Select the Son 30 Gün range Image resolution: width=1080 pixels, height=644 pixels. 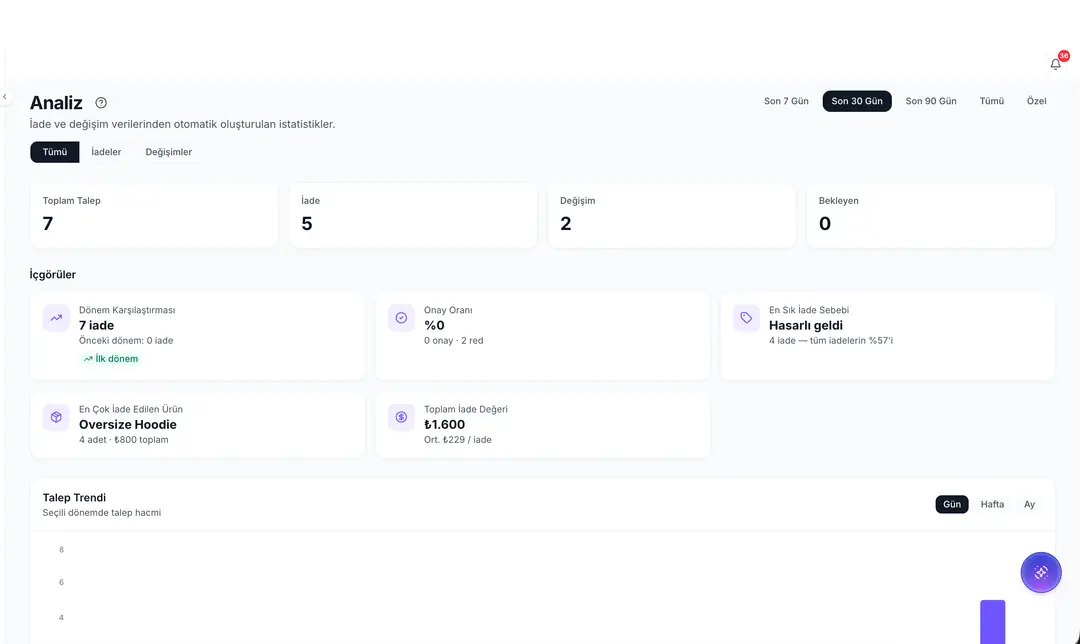[x=857, y=101]
